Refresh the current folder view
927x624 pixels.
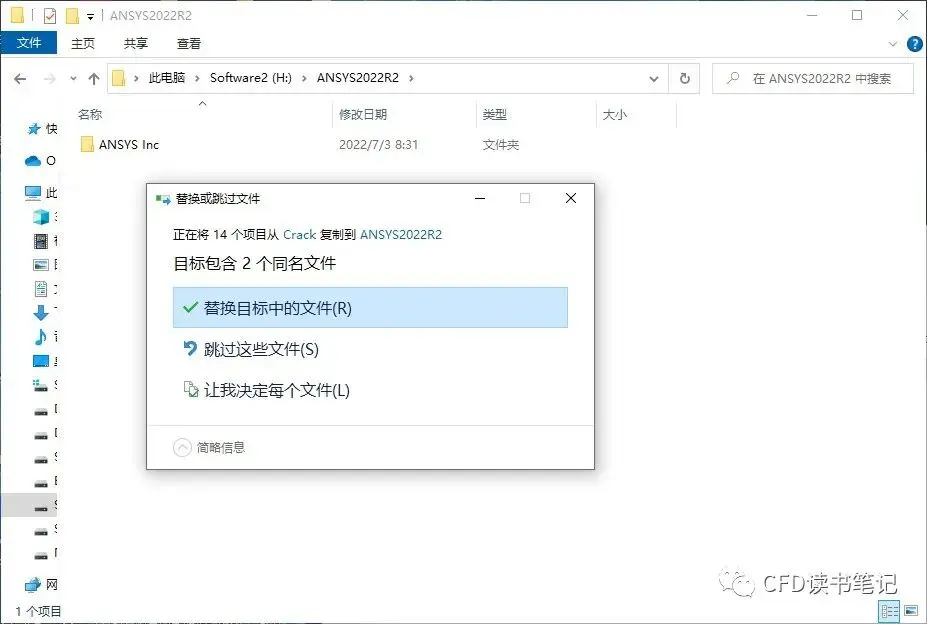click(685, 79)
